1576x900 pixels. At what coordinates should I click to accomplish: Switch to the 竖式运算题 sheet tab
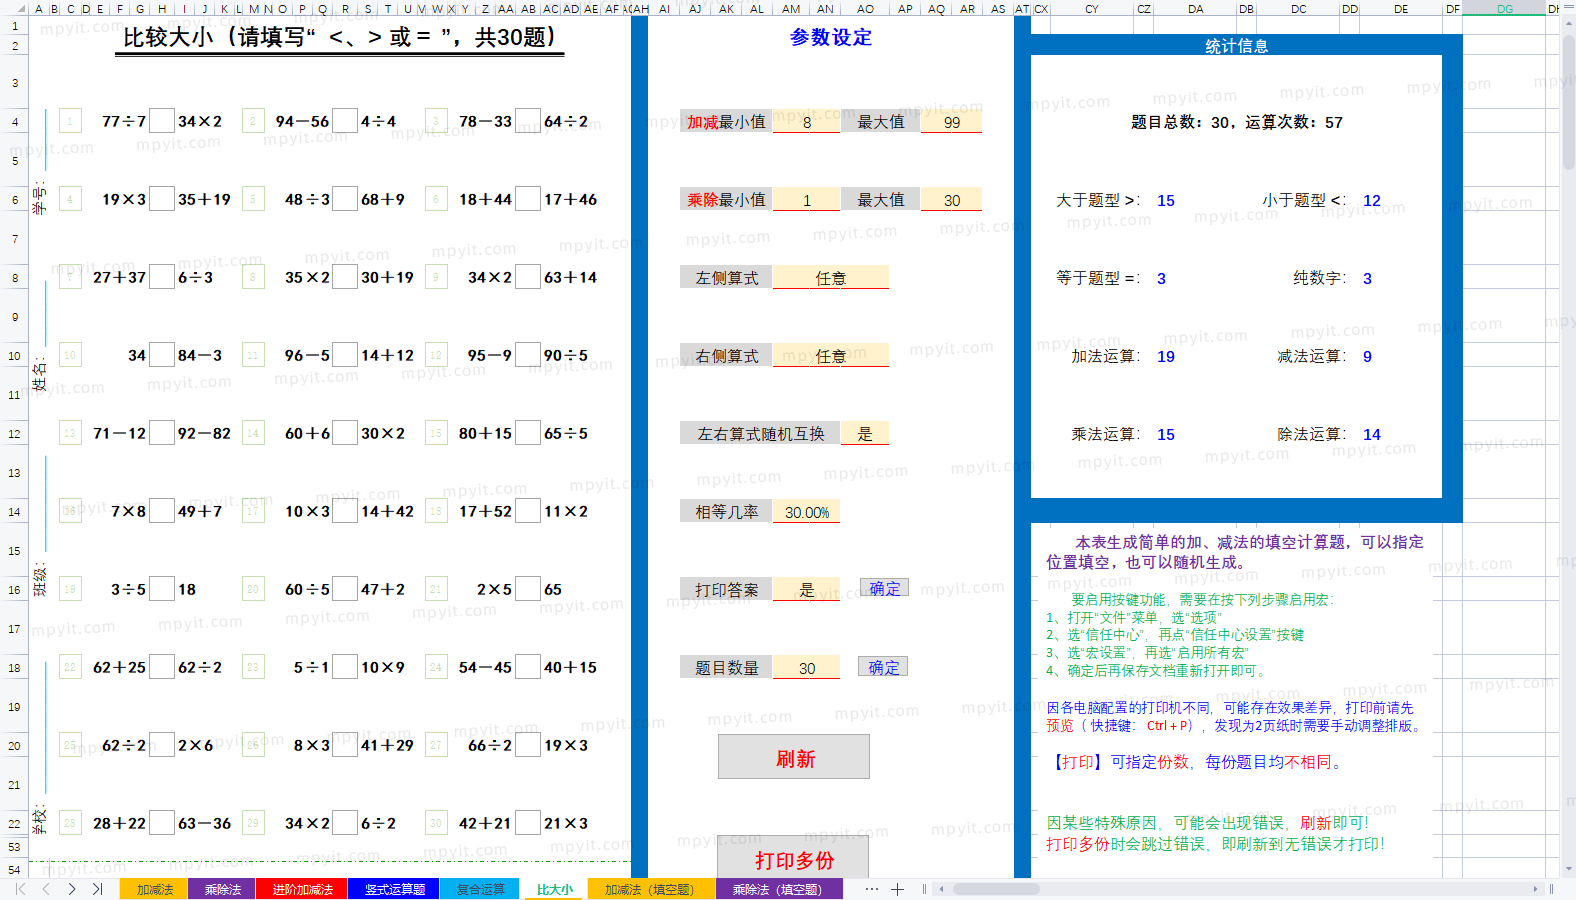[x=394, y=889]
